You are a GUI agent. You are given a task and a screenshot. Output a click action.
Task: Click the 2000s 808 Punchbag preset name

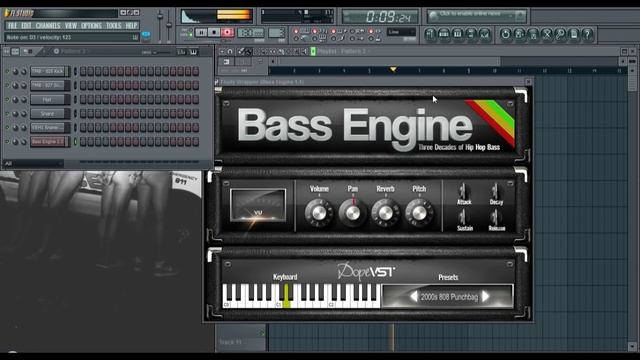click(449, 297)
